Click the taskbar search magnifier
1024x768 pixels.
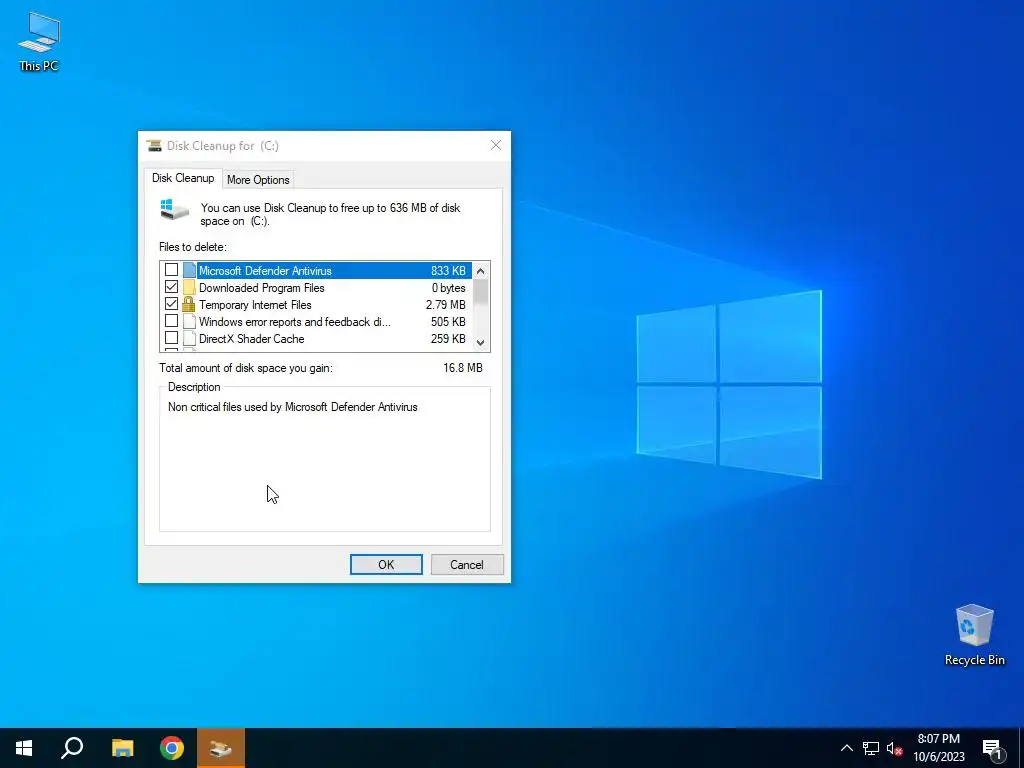(72, 748)
